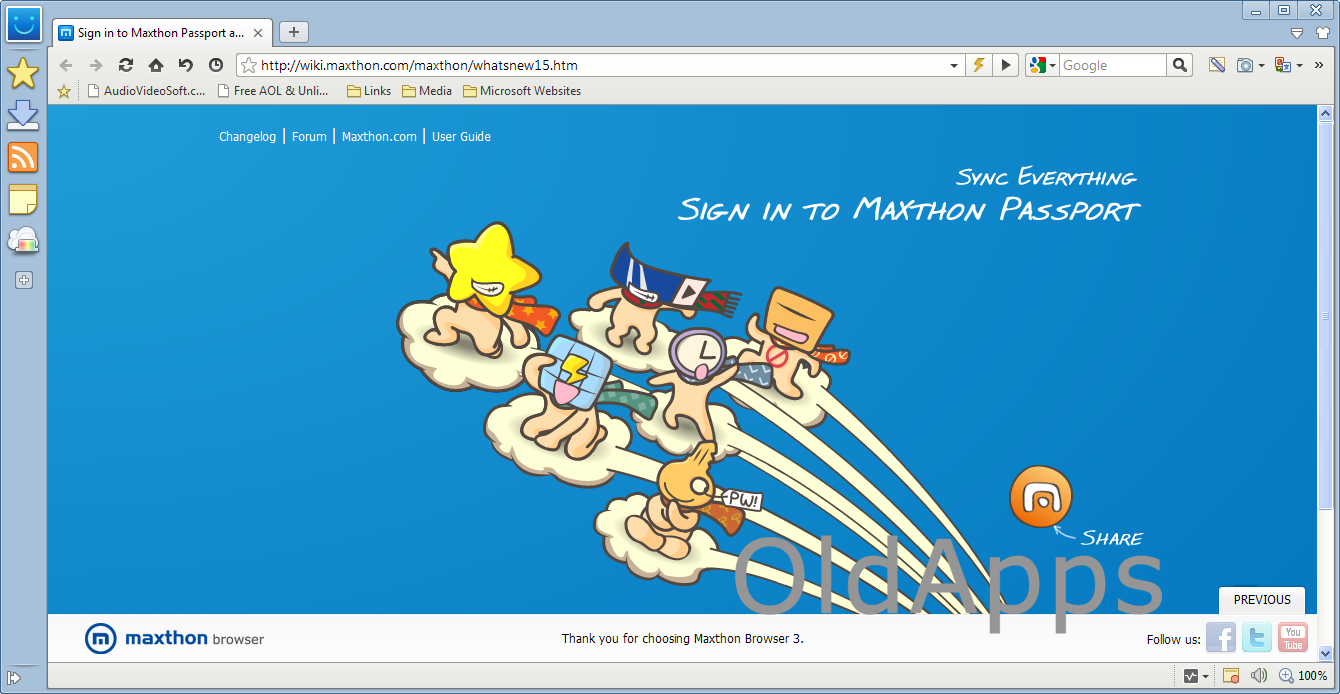Click the go arrow next to address bar
The image size is (1340, 694).
pos(1005,65)
